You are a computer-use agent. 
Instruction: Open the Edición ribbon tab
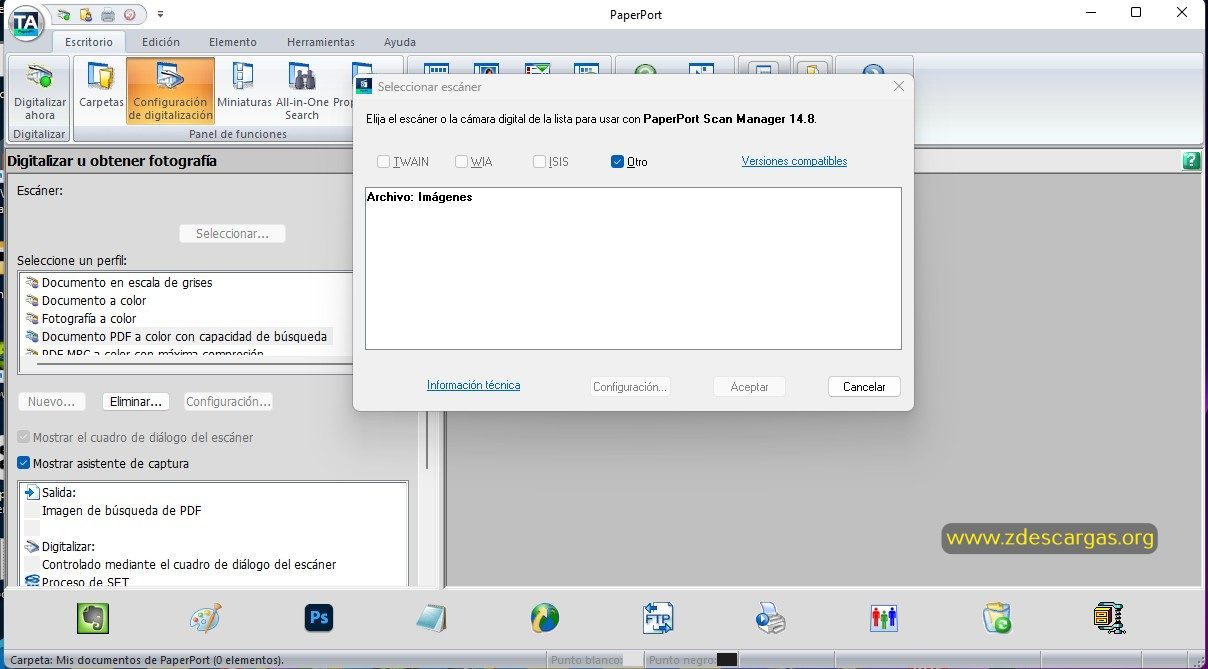click(x=161, y=42)
